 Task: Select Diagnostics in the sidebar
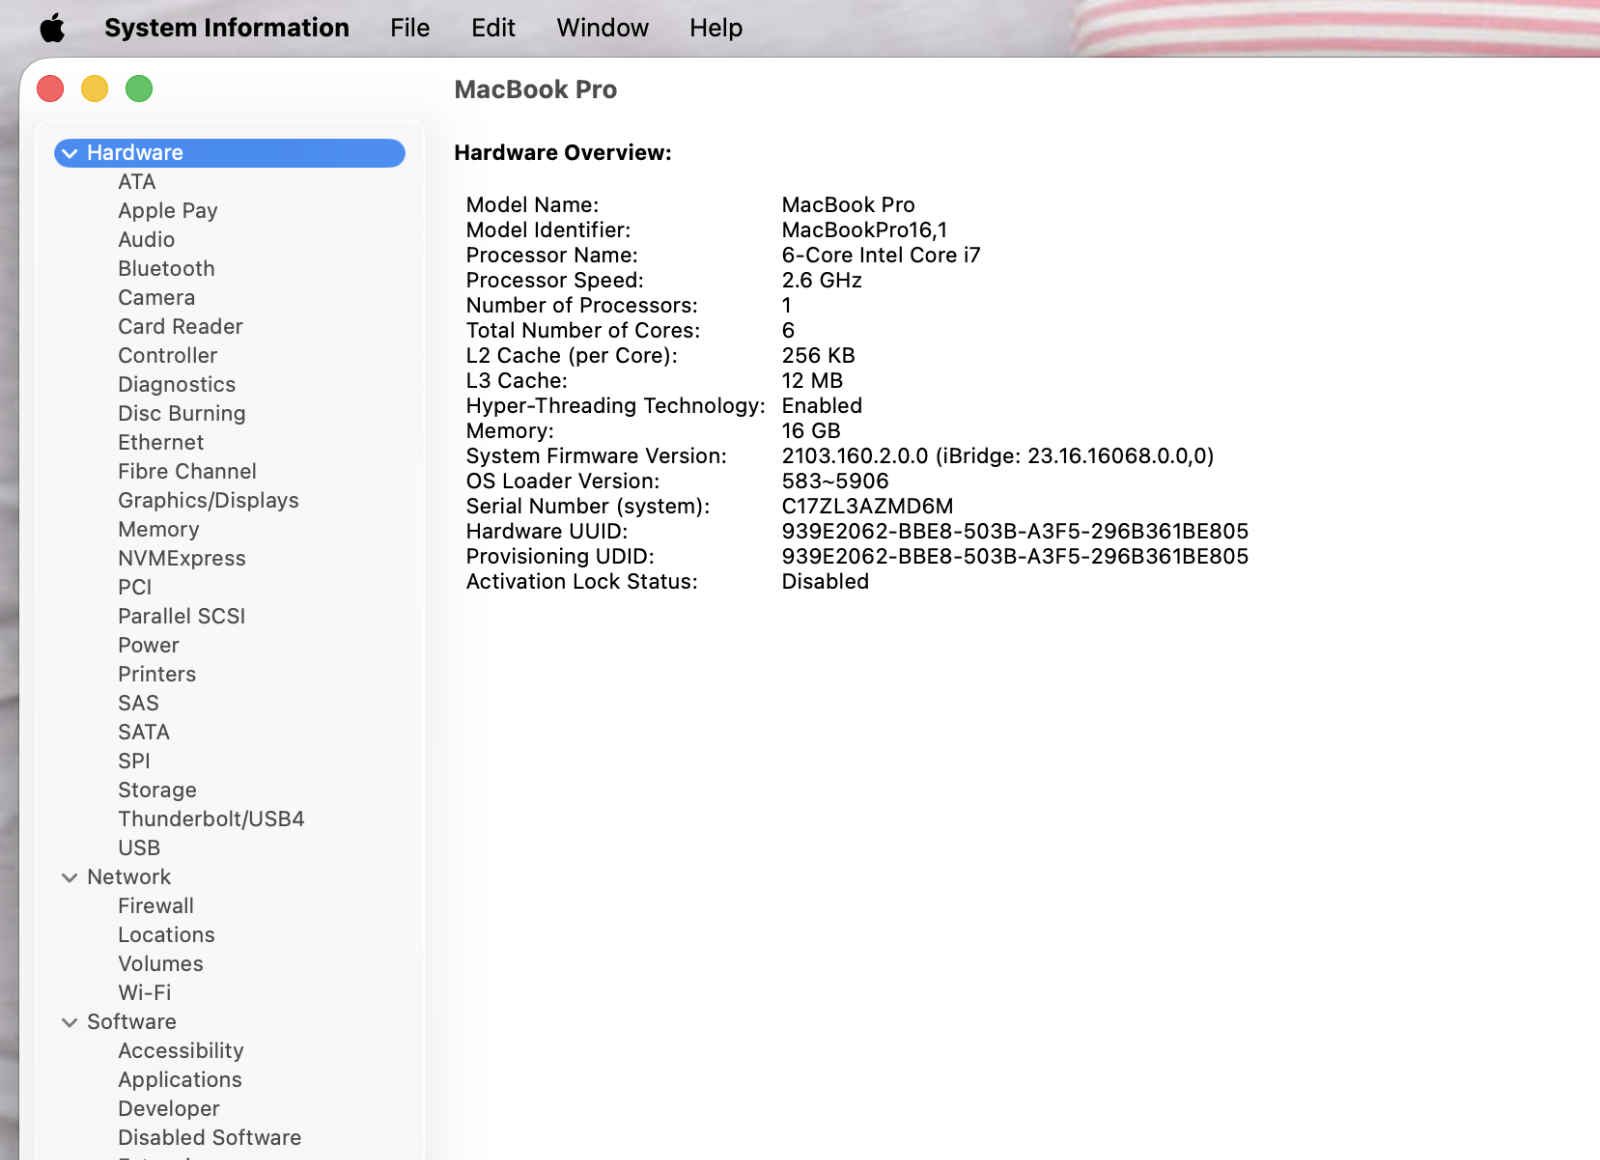click(177, 385)
